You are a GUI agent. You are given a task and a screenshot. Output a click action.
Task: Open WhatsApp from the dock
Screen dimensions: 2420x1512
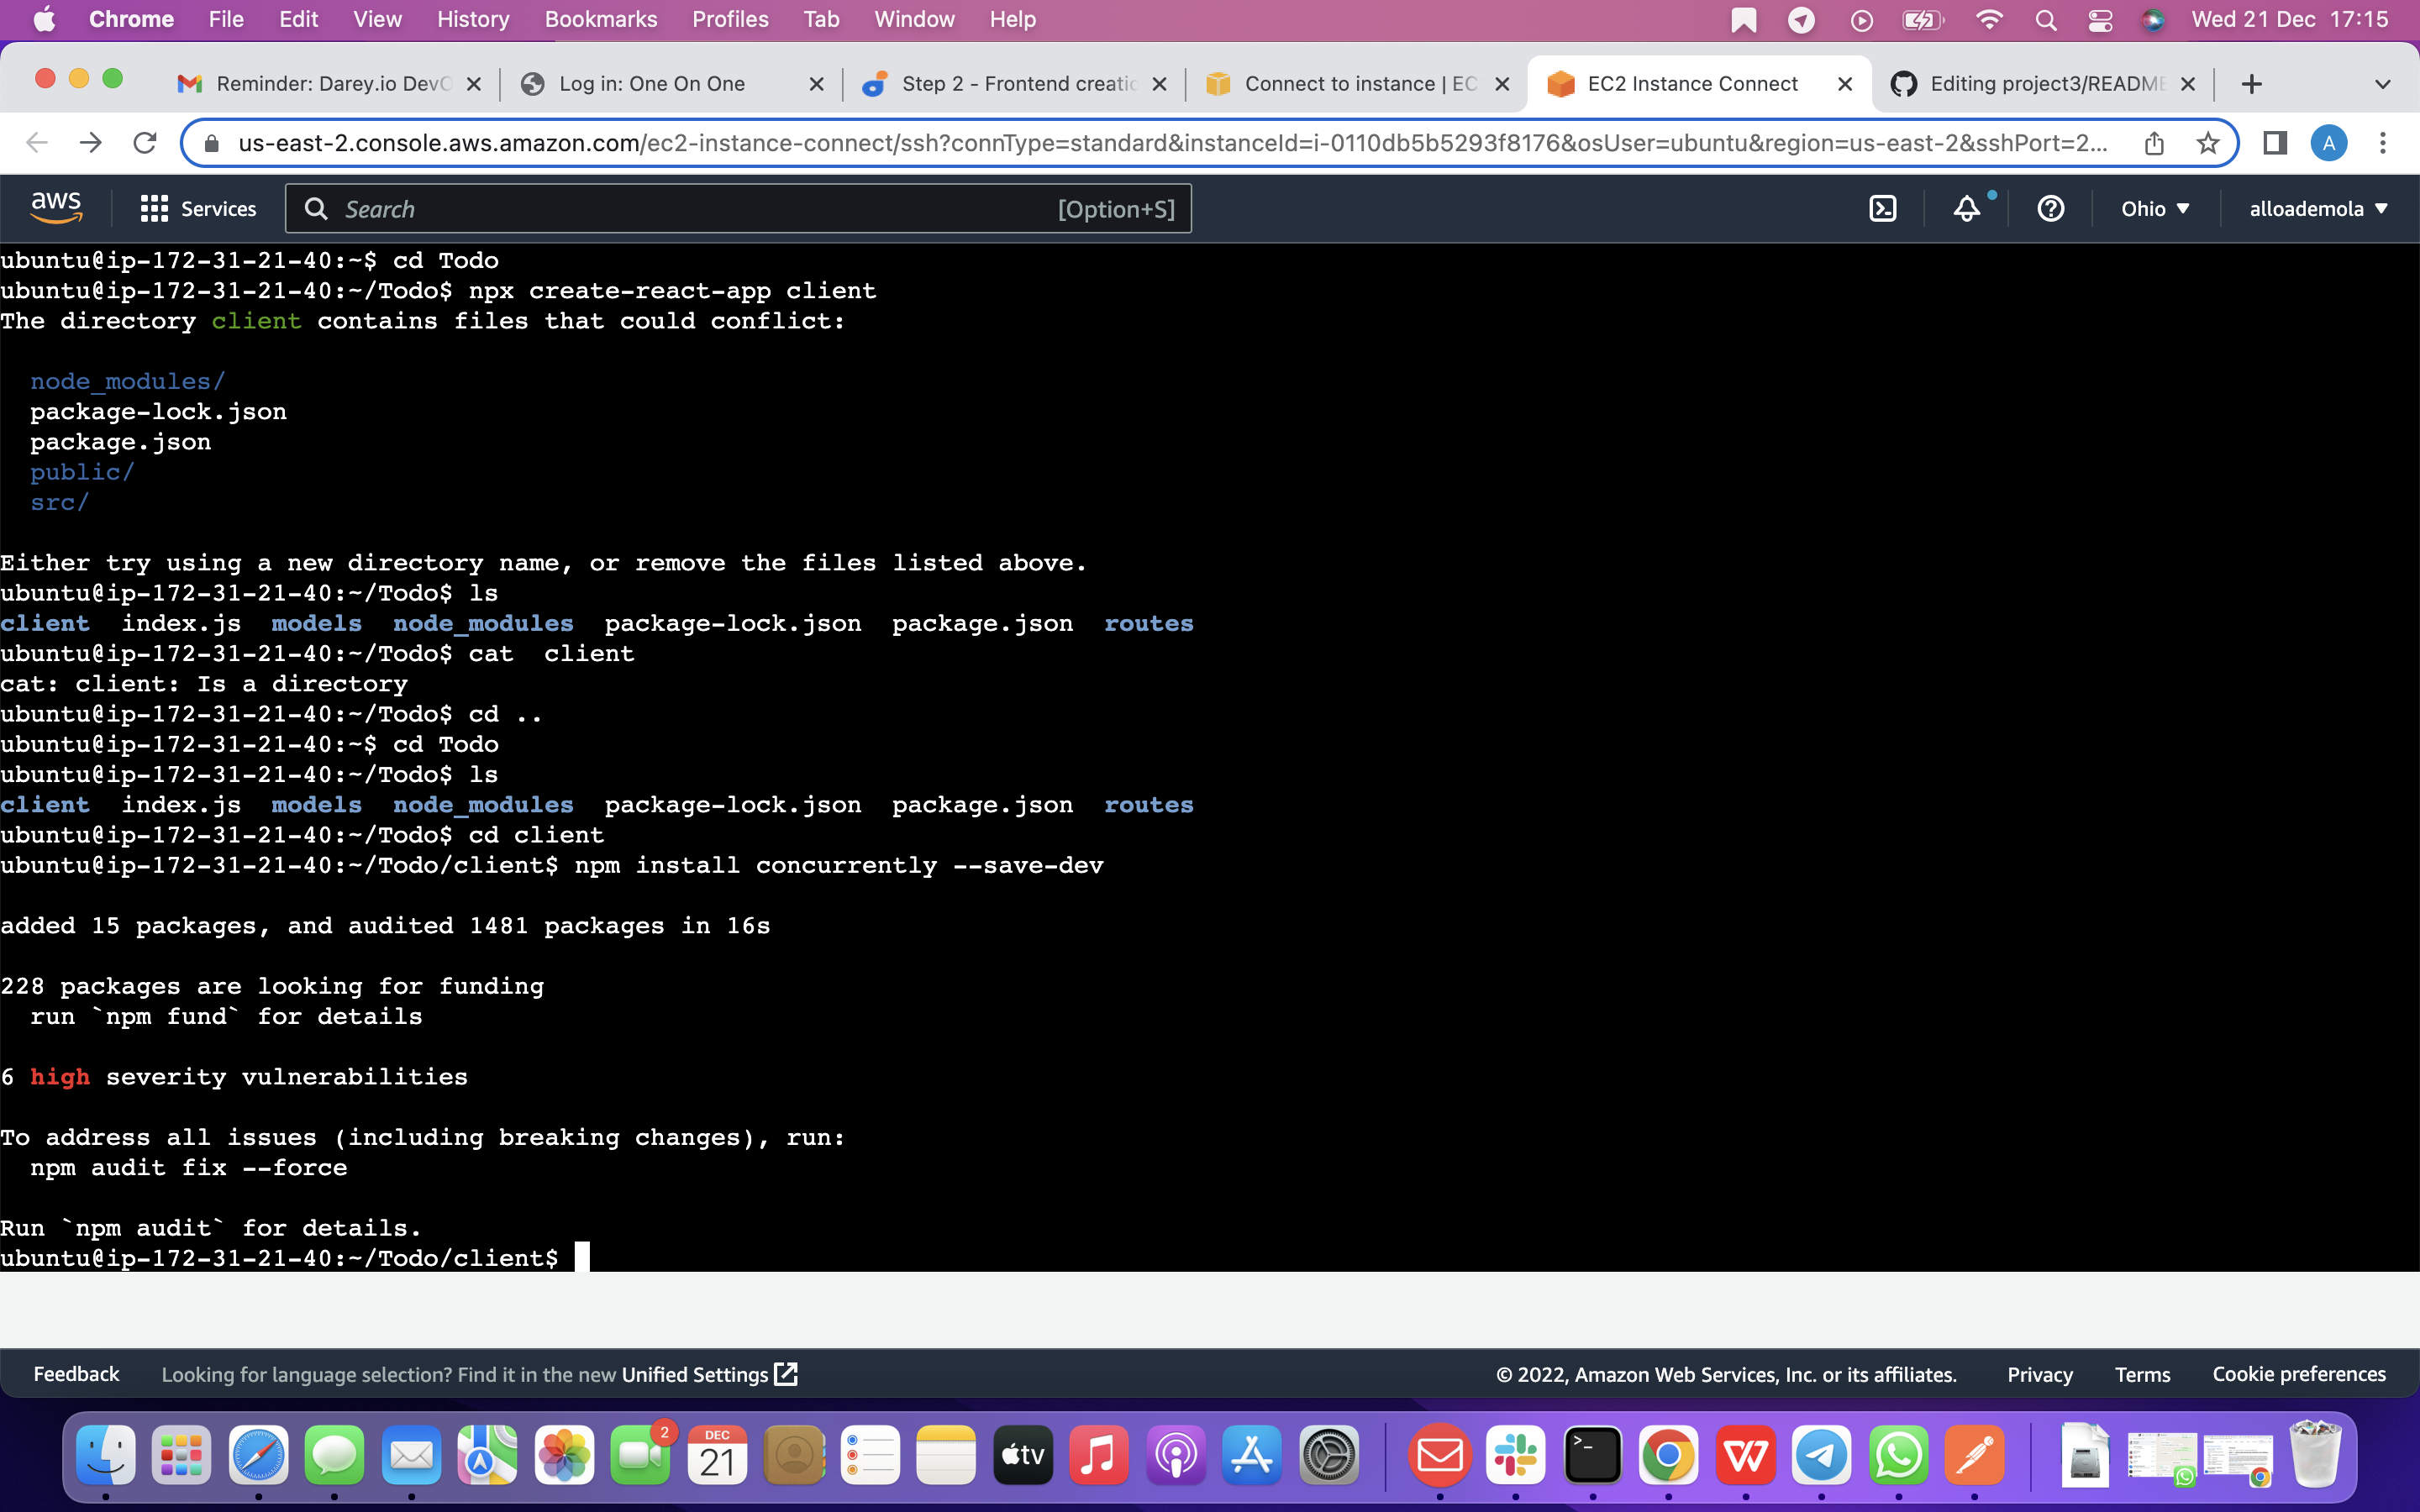click(1899, 1456)
